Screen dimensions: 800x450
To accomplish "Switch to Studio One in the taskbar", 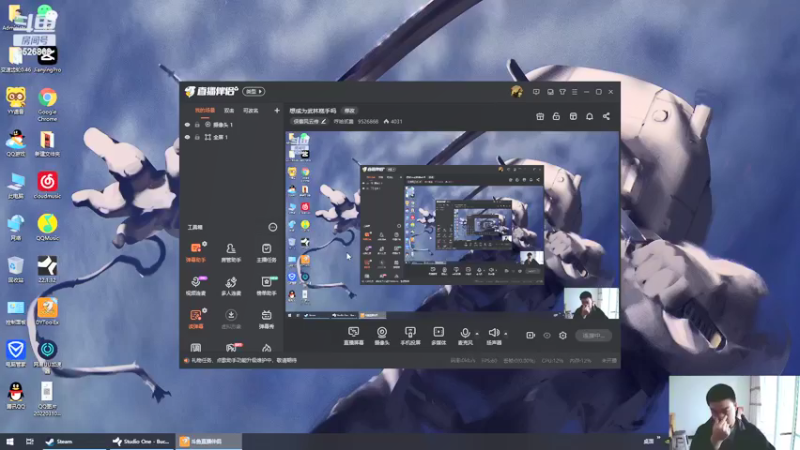I will click(x=141, y=441).
